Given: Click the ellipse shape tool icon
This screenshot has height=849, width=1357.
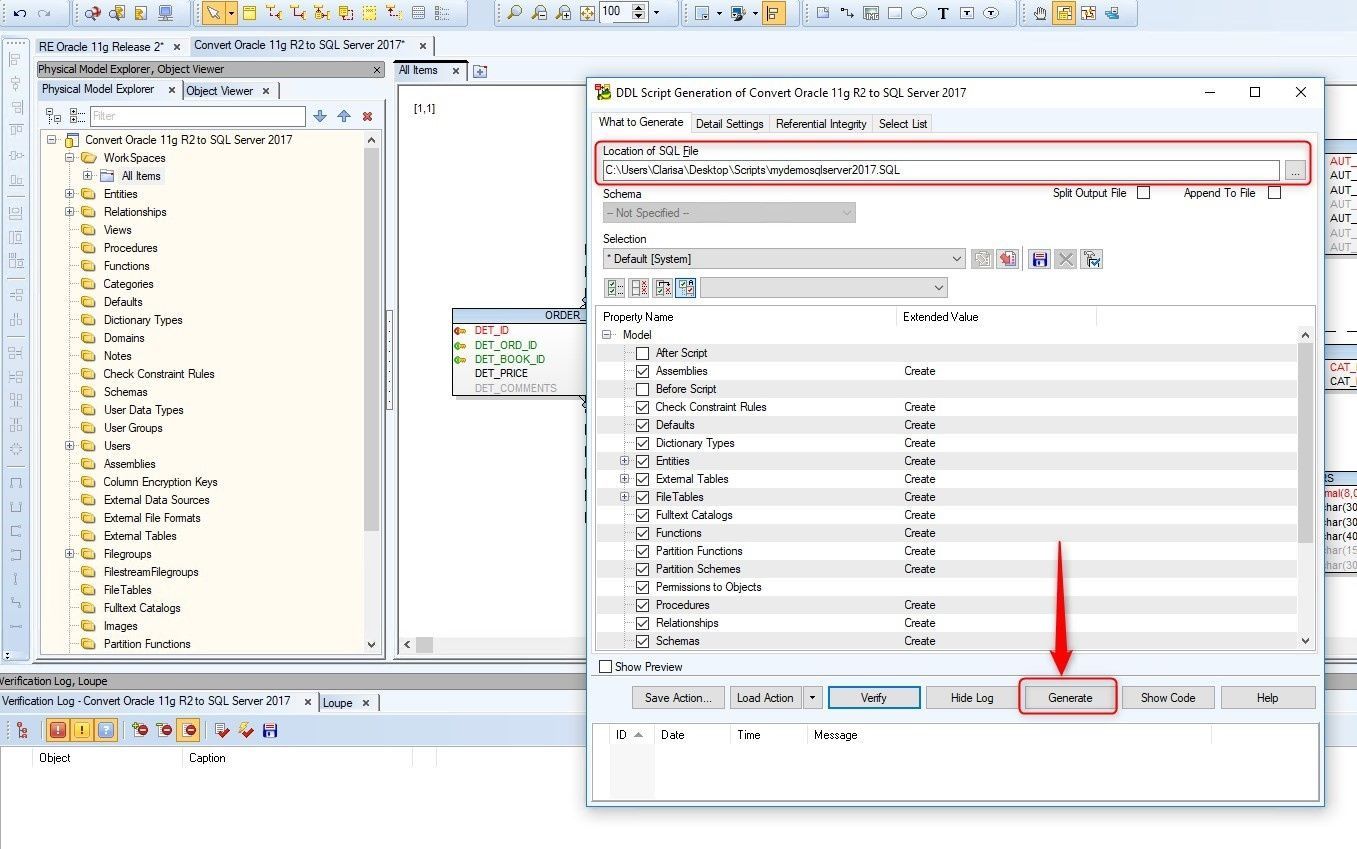Looking at the screenshot, I should pyautogui.click(x=919, y=13).
